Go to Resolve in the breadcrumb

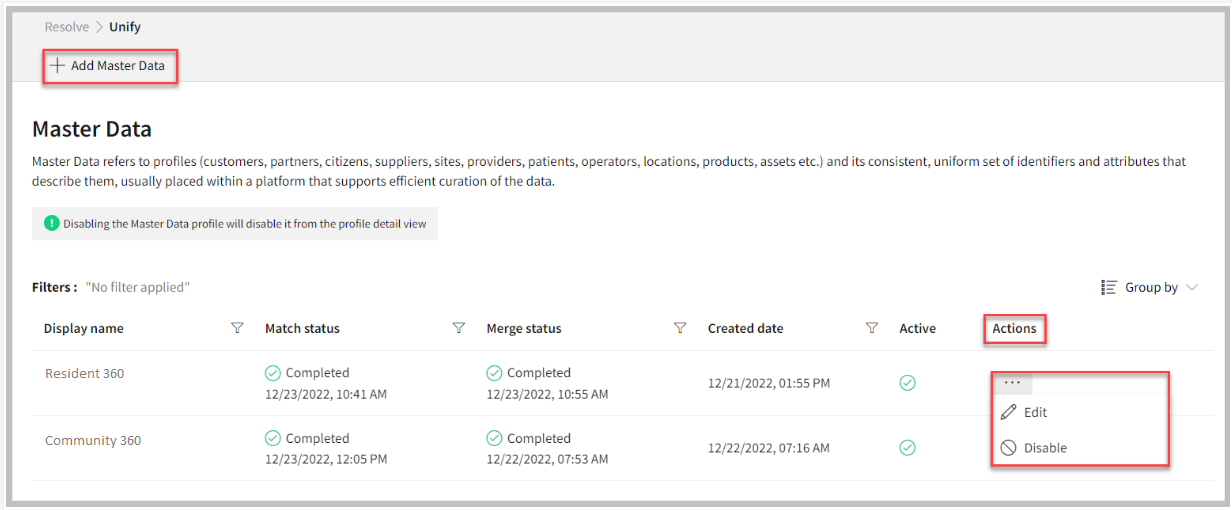(67, 27)
